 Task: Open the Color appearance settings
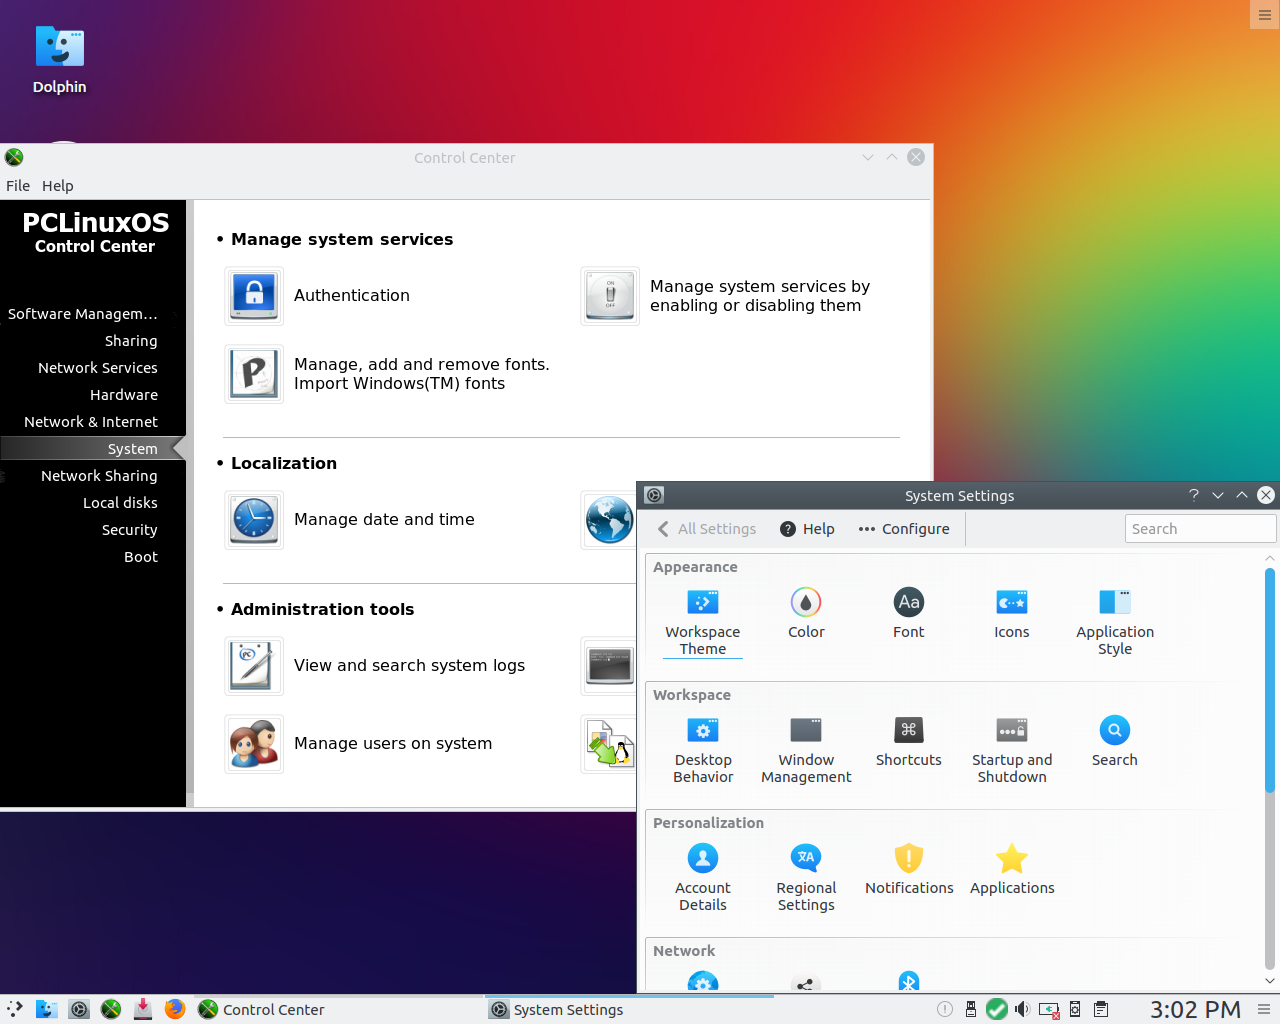pyautogui.click(x=806, y=613)
